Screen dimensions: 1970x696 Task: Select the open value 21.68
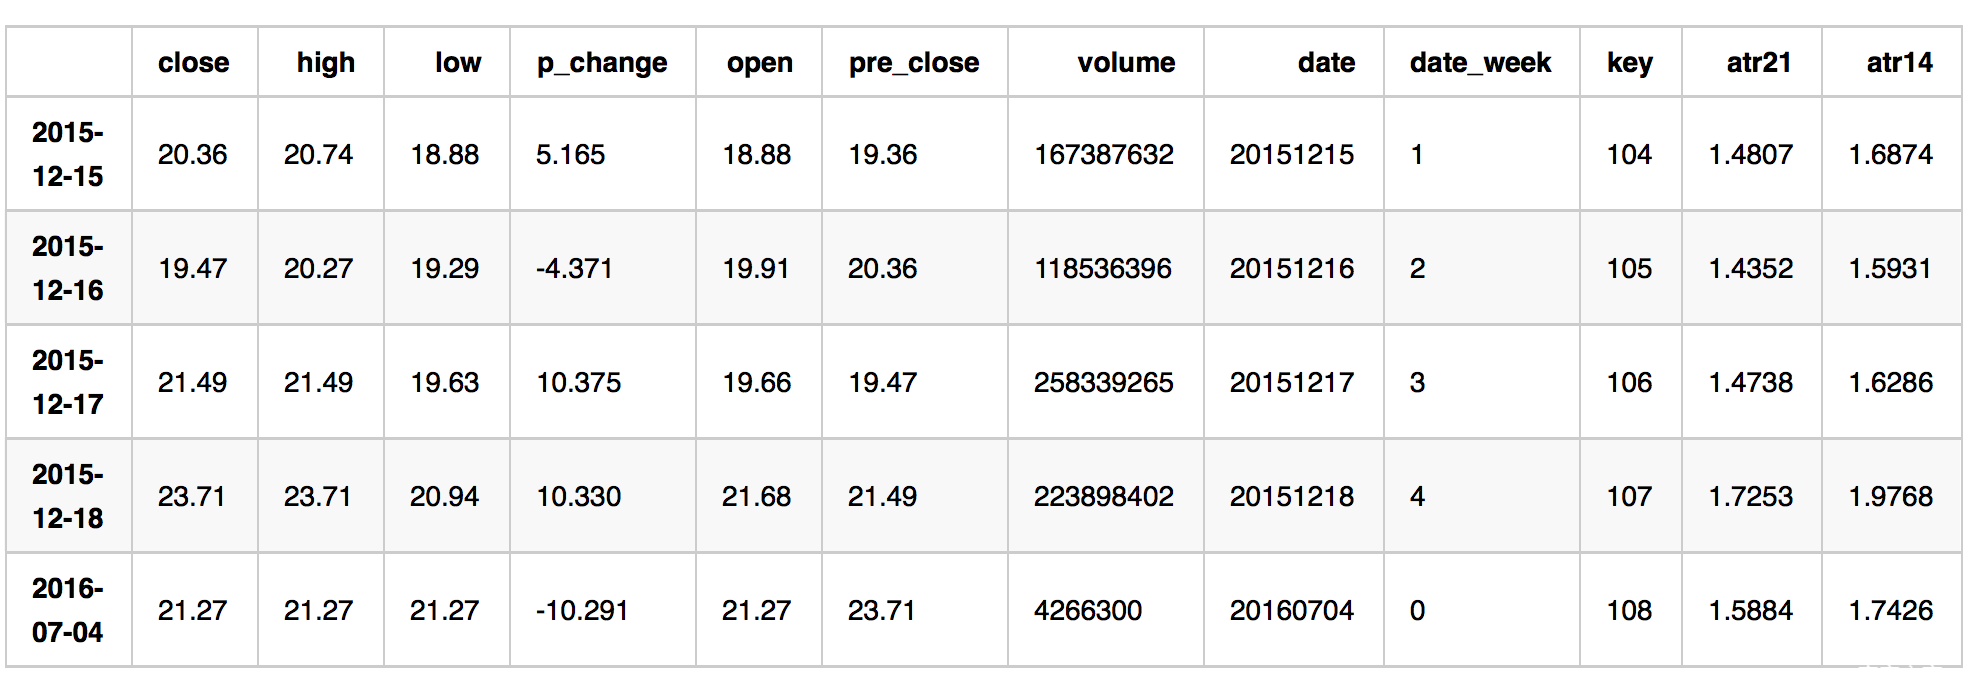757,496
